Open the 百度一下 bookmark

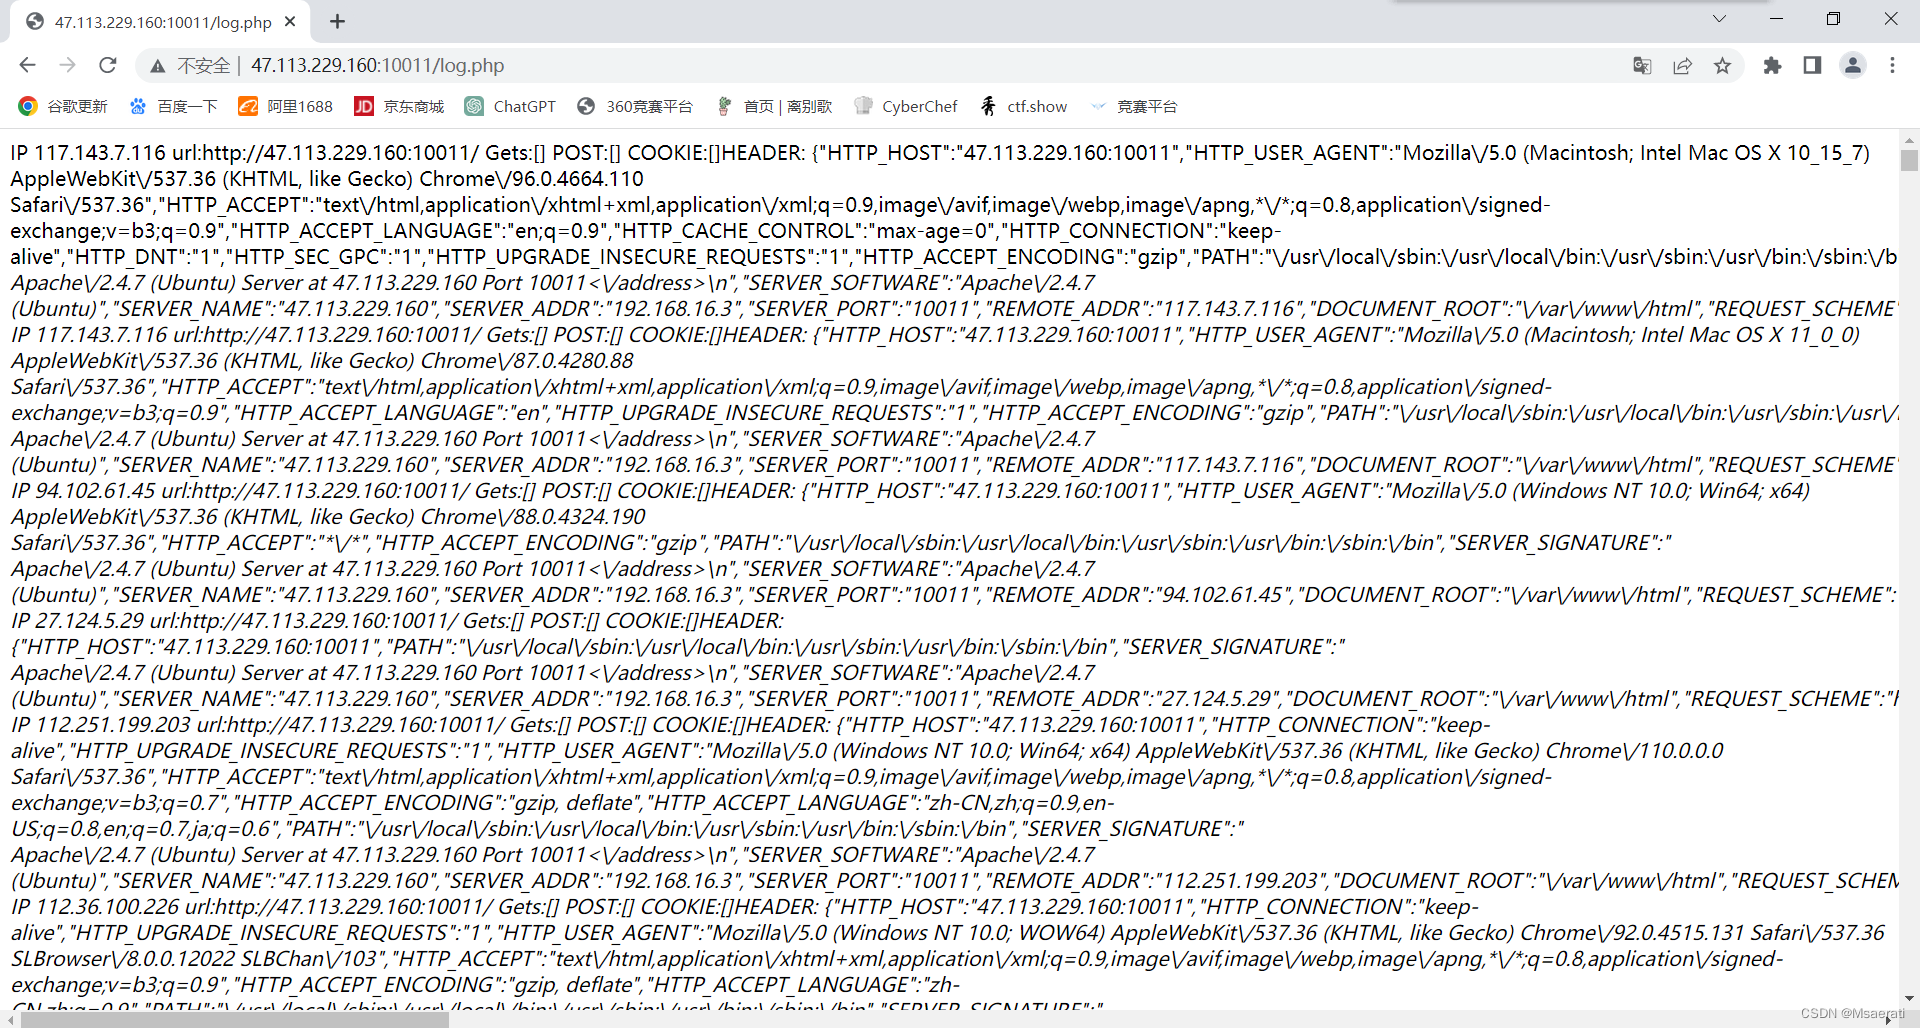pos(173,106)
